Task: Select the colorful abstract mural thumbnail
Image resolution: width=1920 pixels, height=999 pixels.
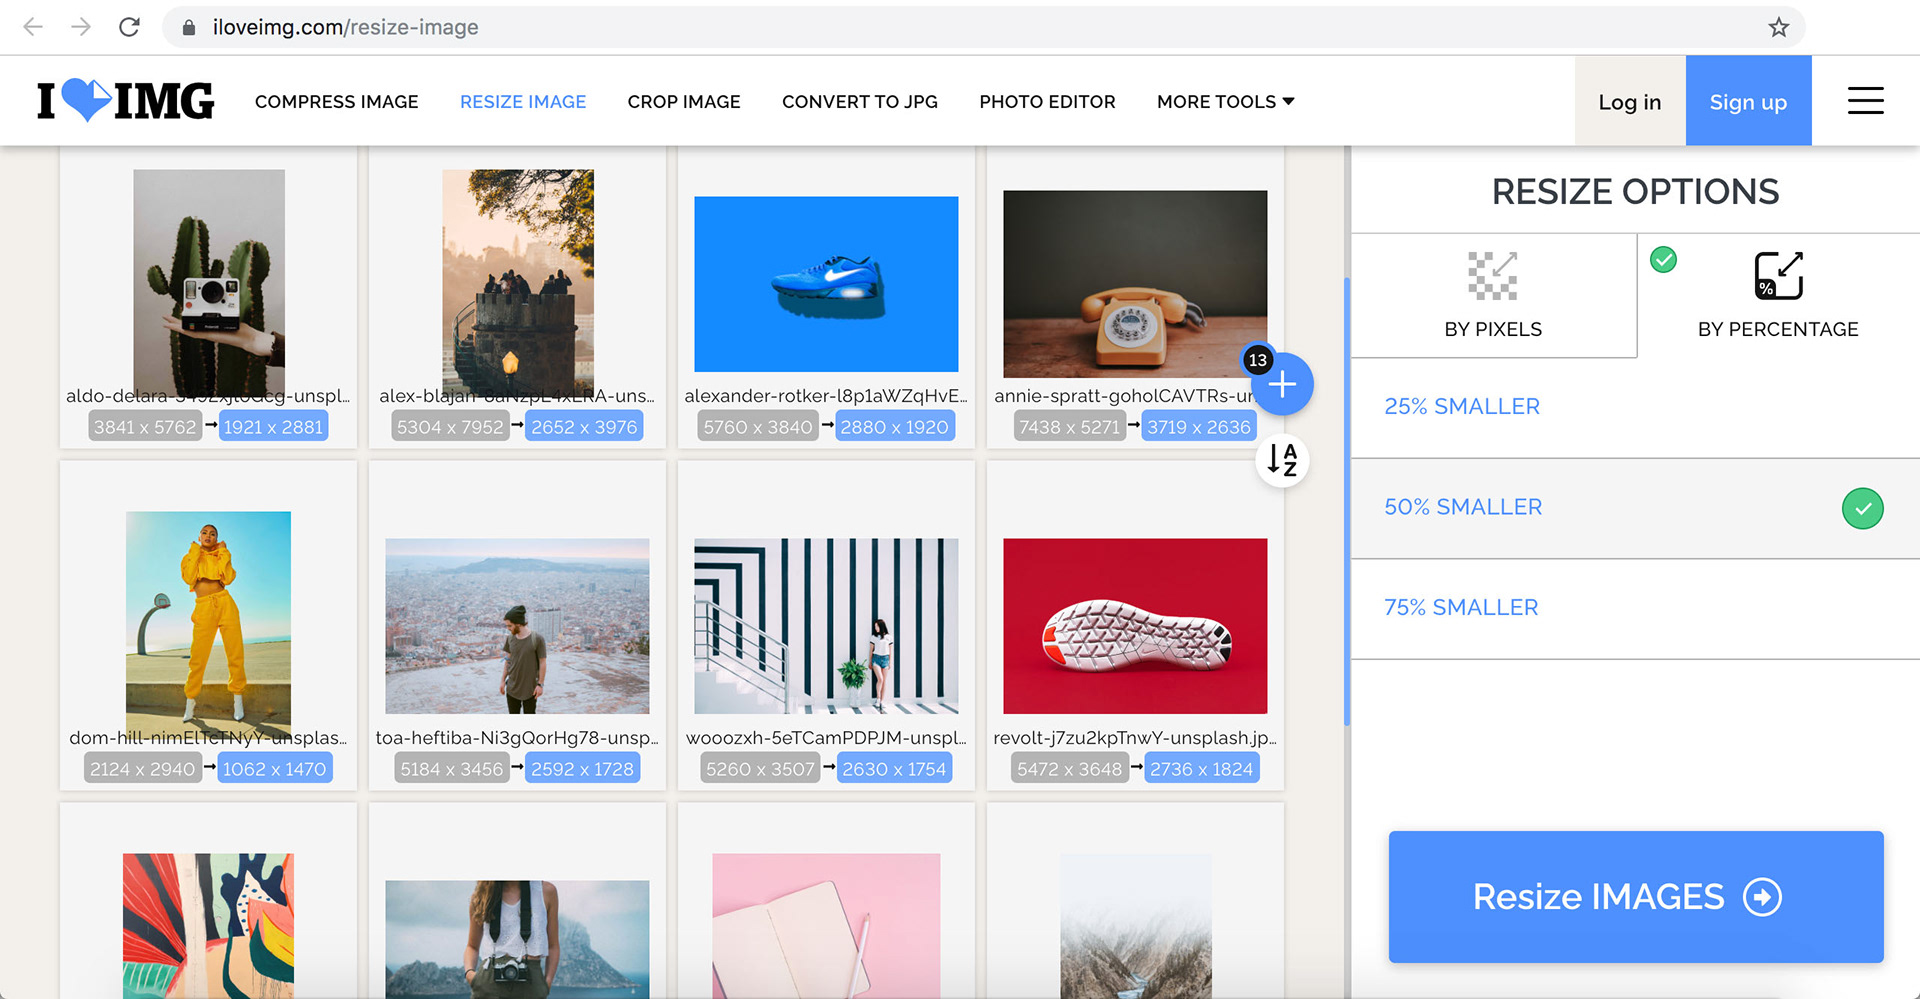Action: 208,926
